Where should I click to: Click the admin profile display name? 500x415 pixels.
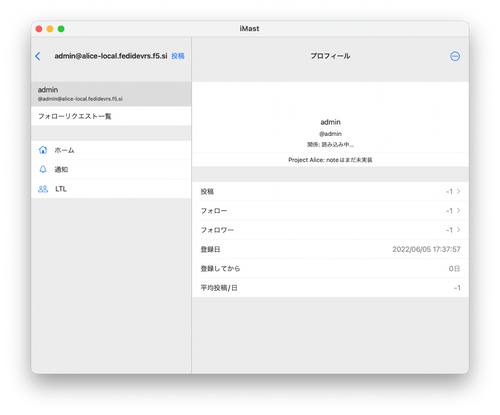tap(330, 122)
